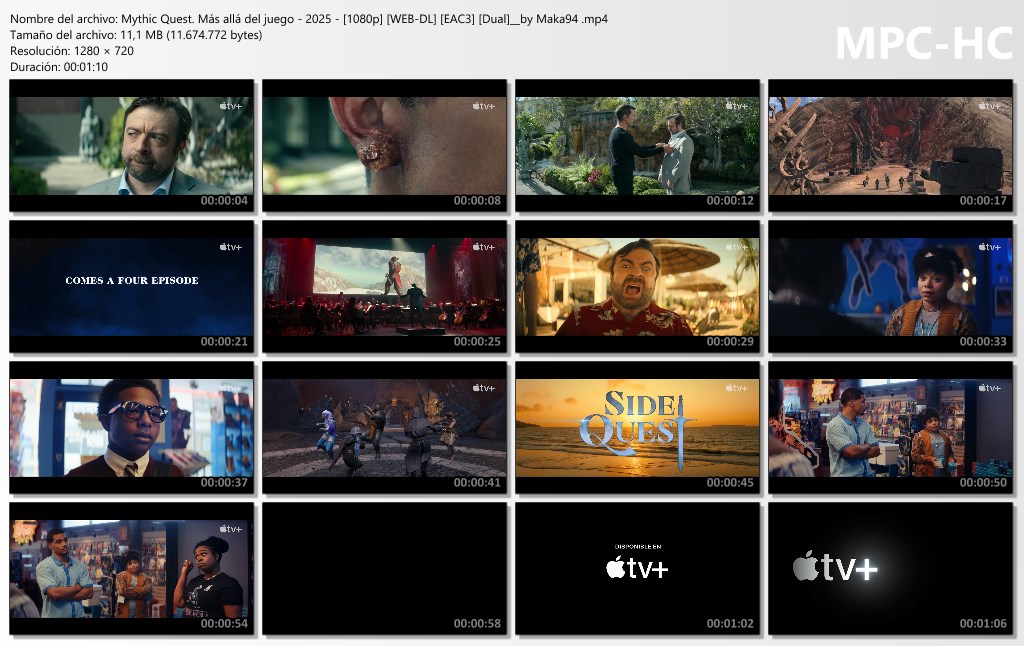The image size is (1024, 646).
Task: Click the 00:00:21 timestamp label
Action: pyautogui.click(x=224, y=342)
